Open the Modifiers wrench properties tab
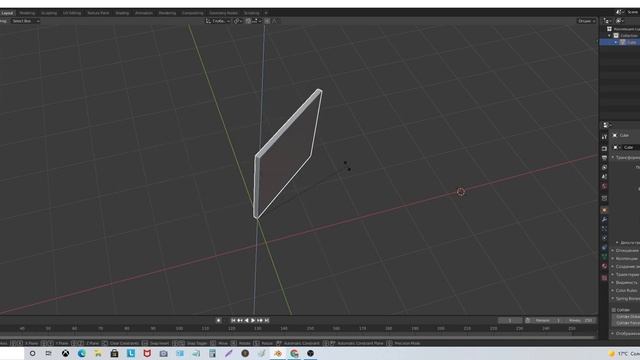This screenshot has height=360, width=640. 604,219
